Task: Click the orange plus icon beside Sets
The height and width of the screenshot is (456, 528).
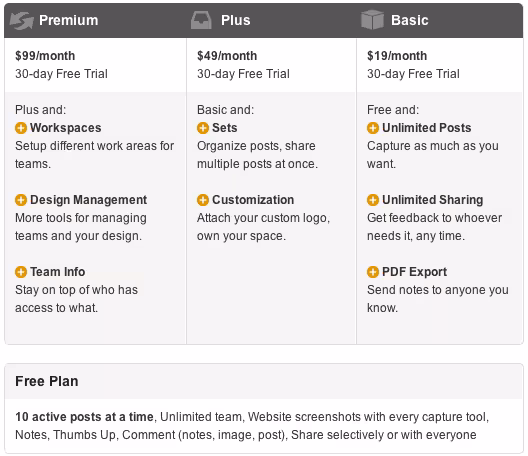Action: point(203,128)
